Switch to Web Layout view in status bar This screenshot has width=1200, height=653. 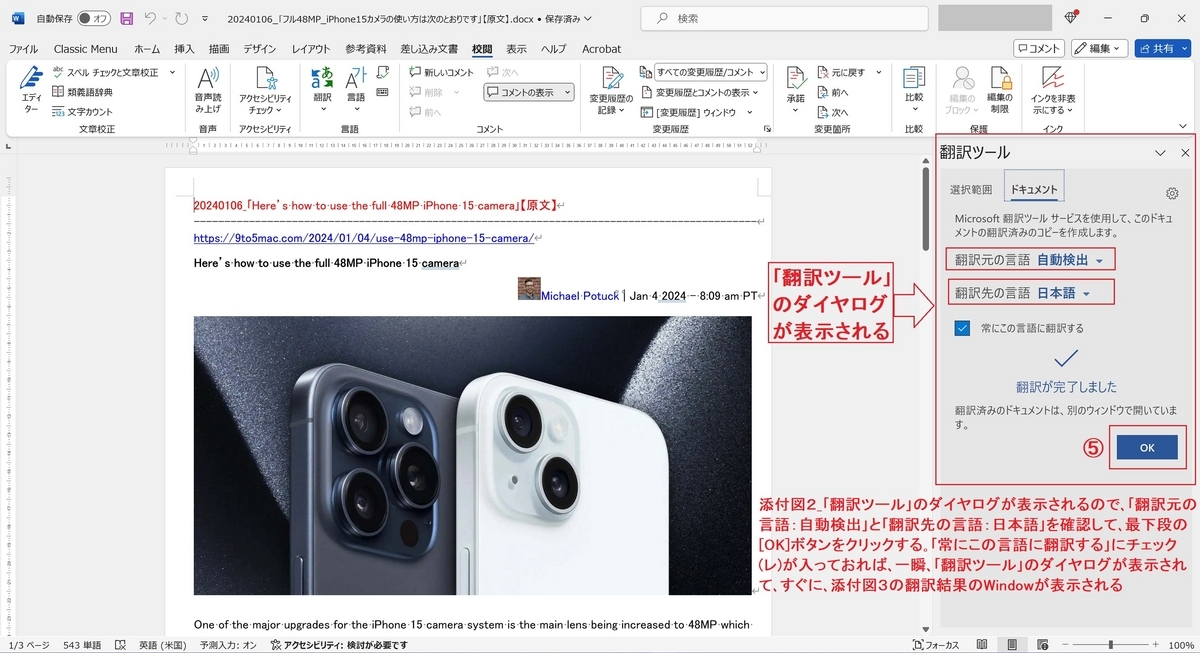coord(1043,645)
